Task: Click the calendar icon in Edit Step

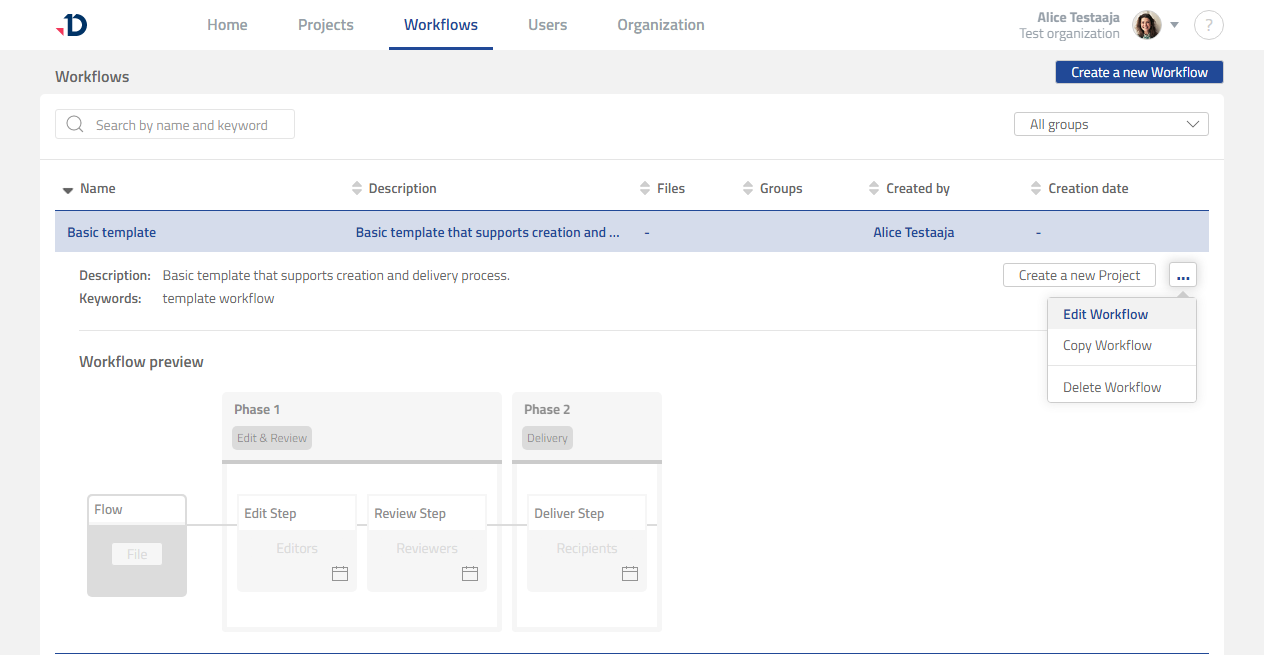Action: pyautogui.click(x=339, y=573)
